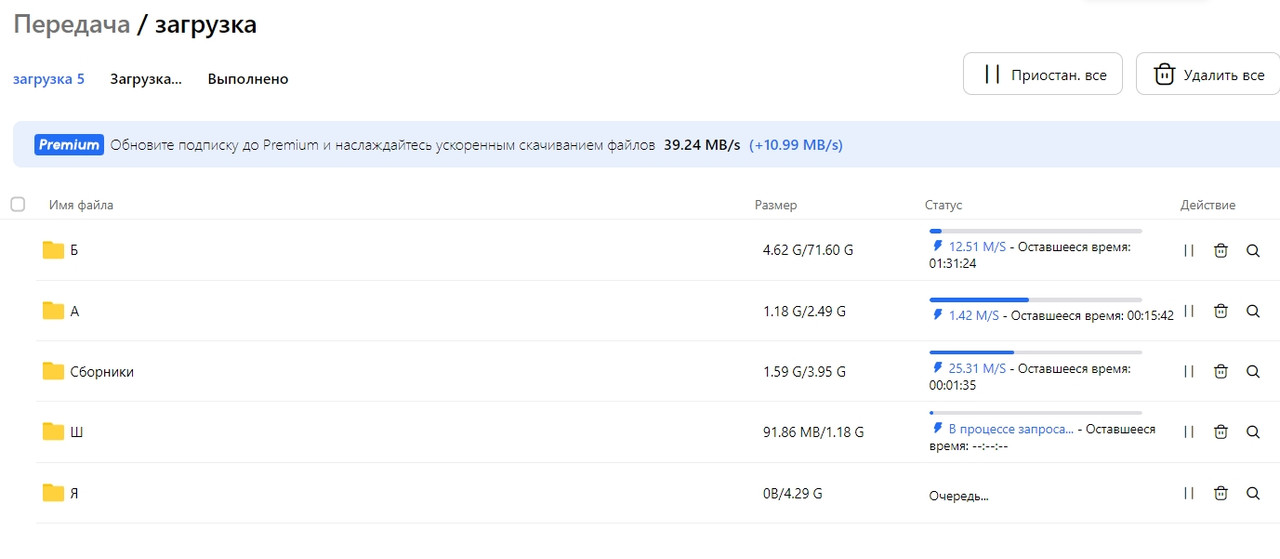1280x559 pixels.
Task: Delete the download of folder А
Action: pos(1220,311)
